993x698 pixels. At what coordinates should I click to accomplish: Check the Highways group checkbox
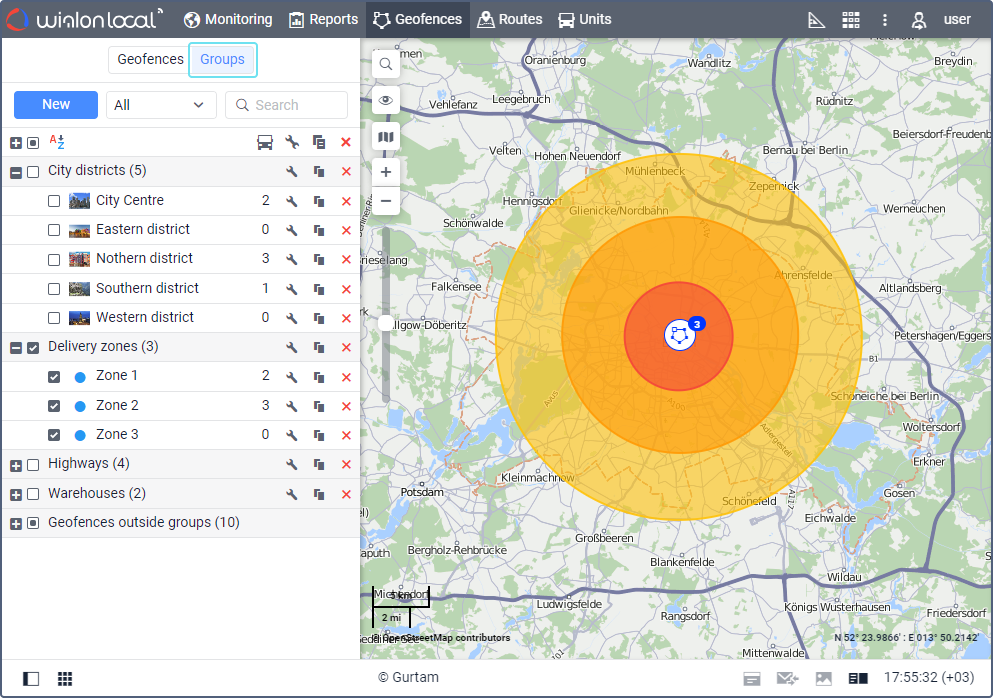pyautogui.click(x=33, y=465)
